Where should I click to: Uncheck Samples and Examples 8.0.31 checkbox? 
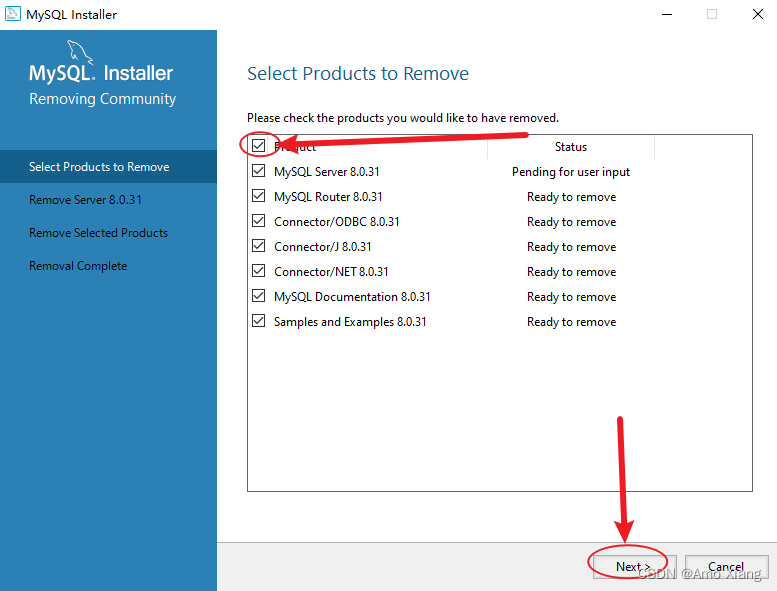pyautogui.click(x=258, y=321)
